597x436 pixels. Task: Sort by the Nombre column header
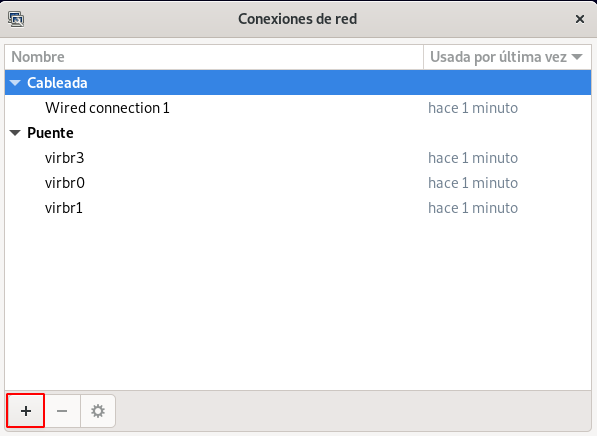pyautogui.click(x=214, y=57)
